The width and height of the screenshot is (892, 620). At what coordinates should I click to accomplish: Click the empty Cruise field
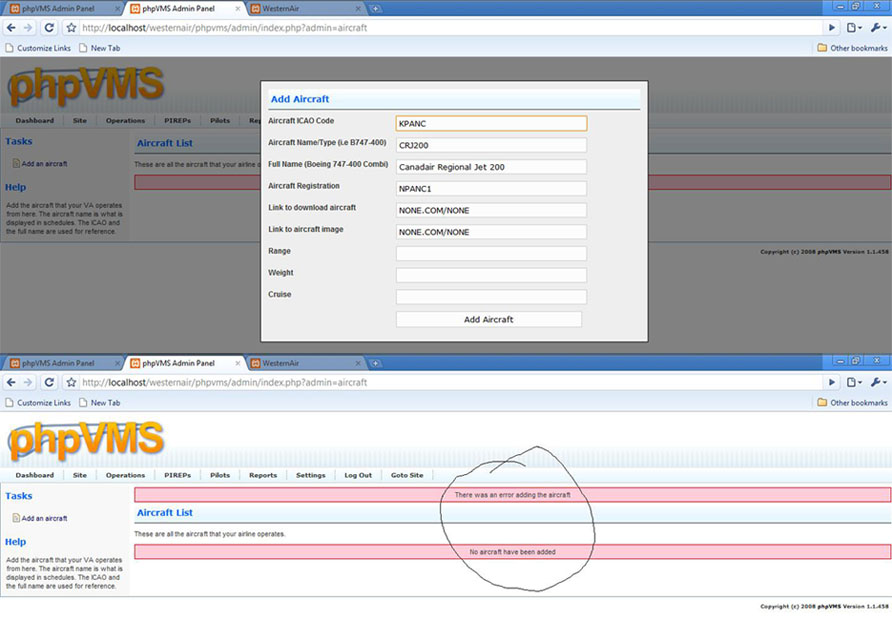[x=492, y=296]
